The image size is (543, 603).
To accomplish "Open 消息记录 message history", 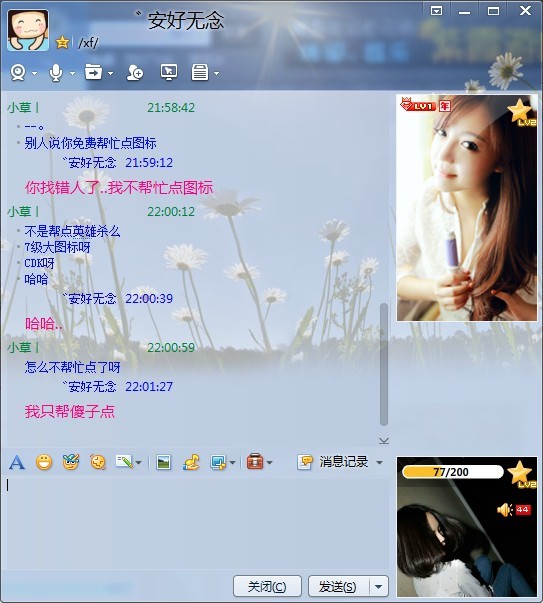I will pyautogui.click(x=333, y=462).
